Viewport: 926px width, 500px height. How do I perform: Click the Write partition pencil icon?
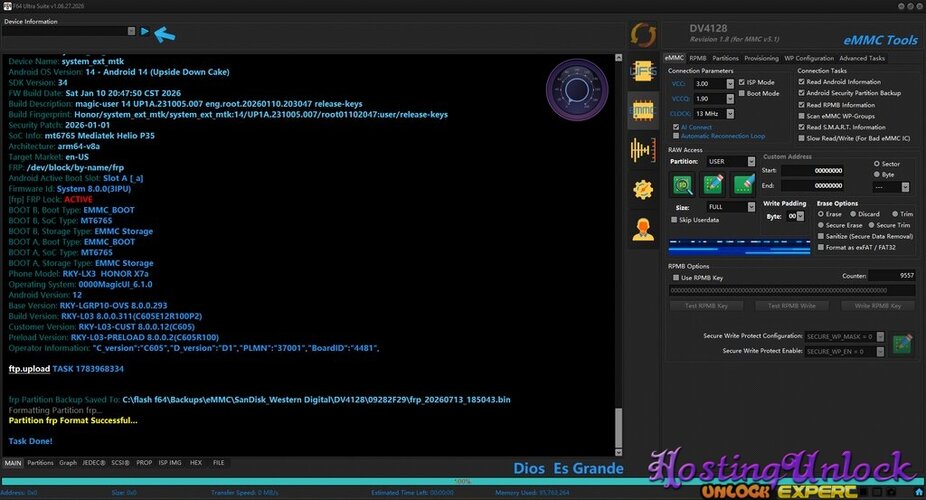pos(713,185)
